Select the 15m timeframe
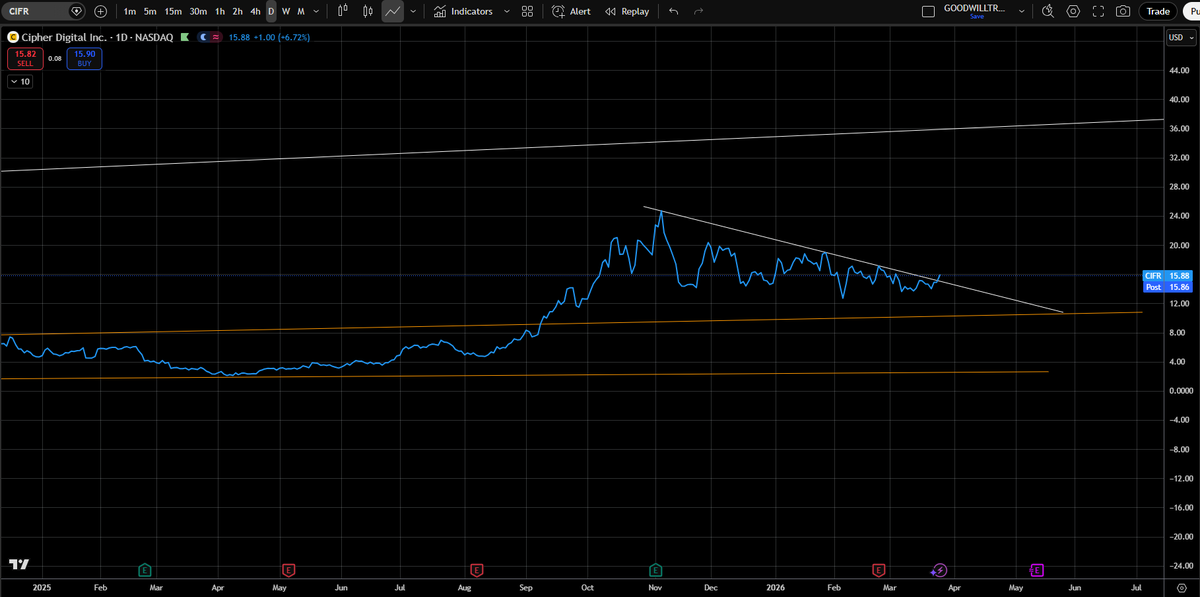This screenshot has width=1200, height=597. click(x=173, y=11)
